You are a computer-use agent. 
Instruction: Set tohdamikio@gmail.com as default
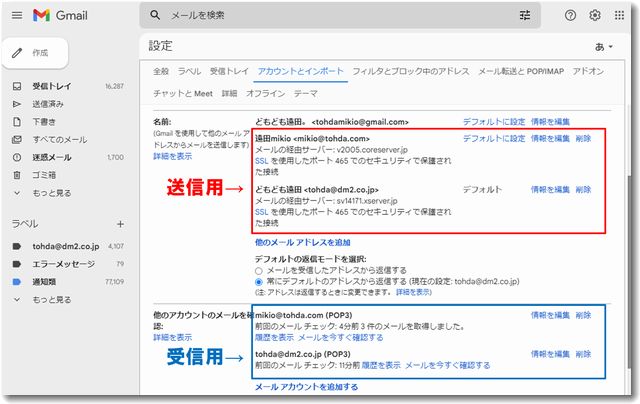pyautogui.click(x=494, y=122)
